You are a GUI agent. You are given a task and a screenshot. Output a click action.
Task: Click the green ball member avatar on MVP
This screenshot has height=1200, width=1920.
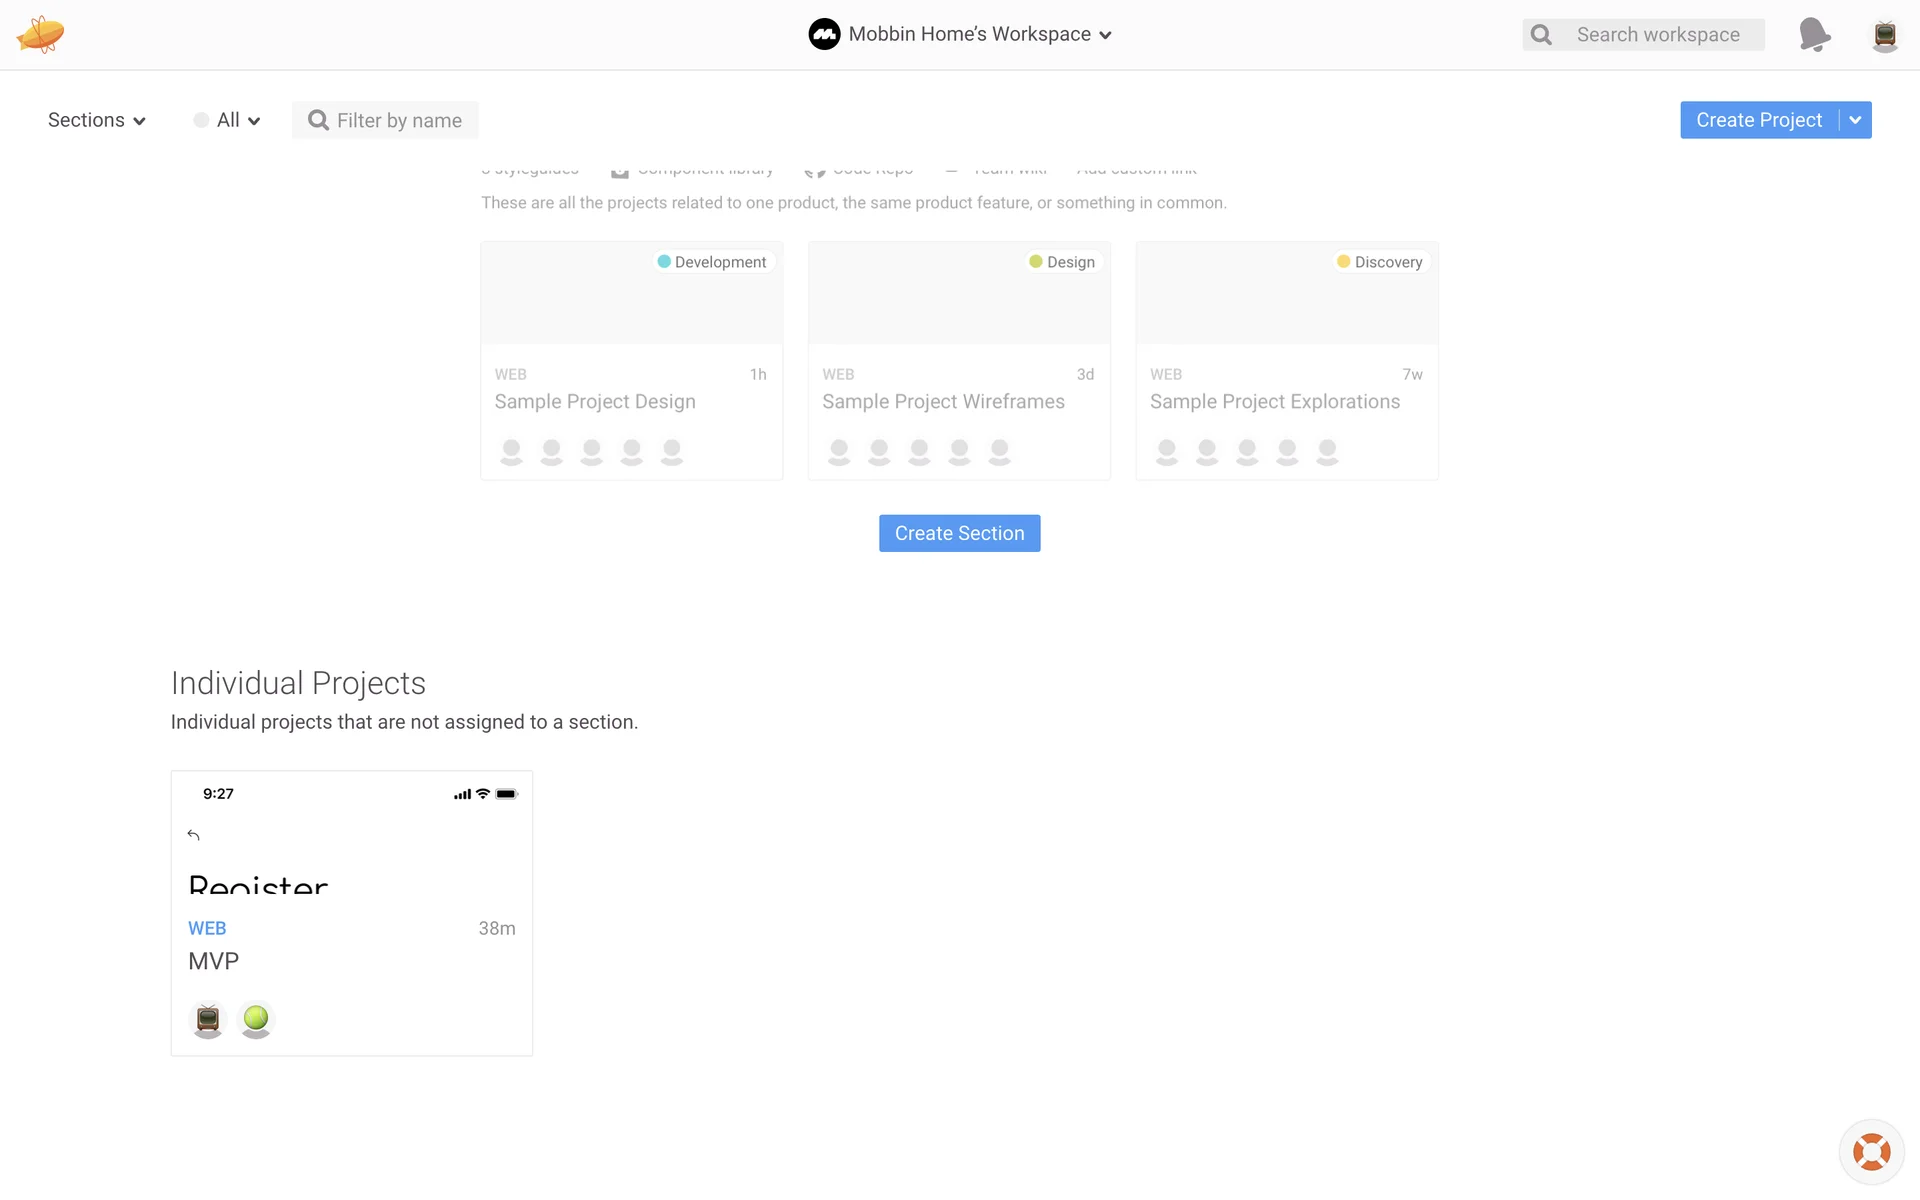click(x=256, y=1019)
